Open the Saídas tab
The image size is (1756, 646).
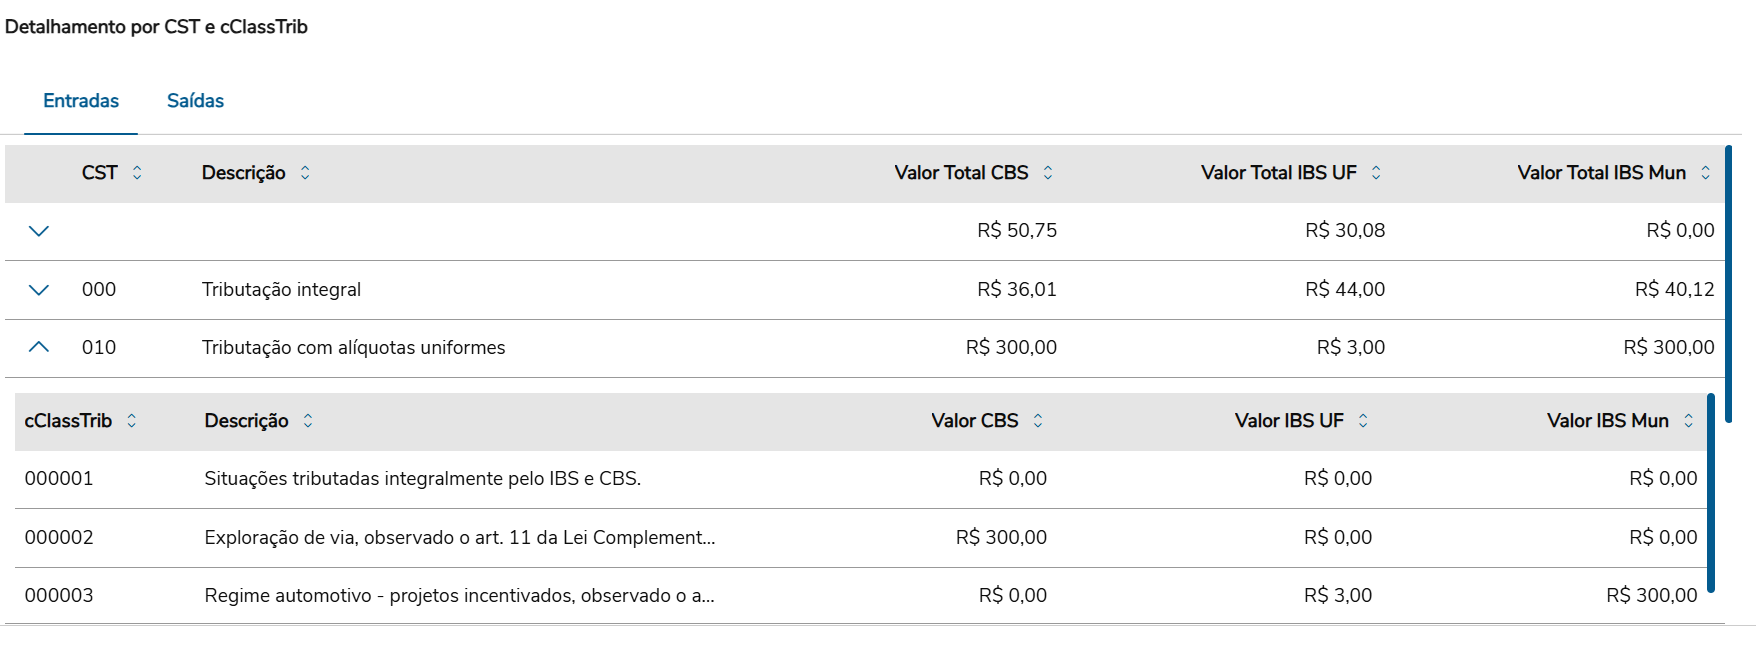195,101
